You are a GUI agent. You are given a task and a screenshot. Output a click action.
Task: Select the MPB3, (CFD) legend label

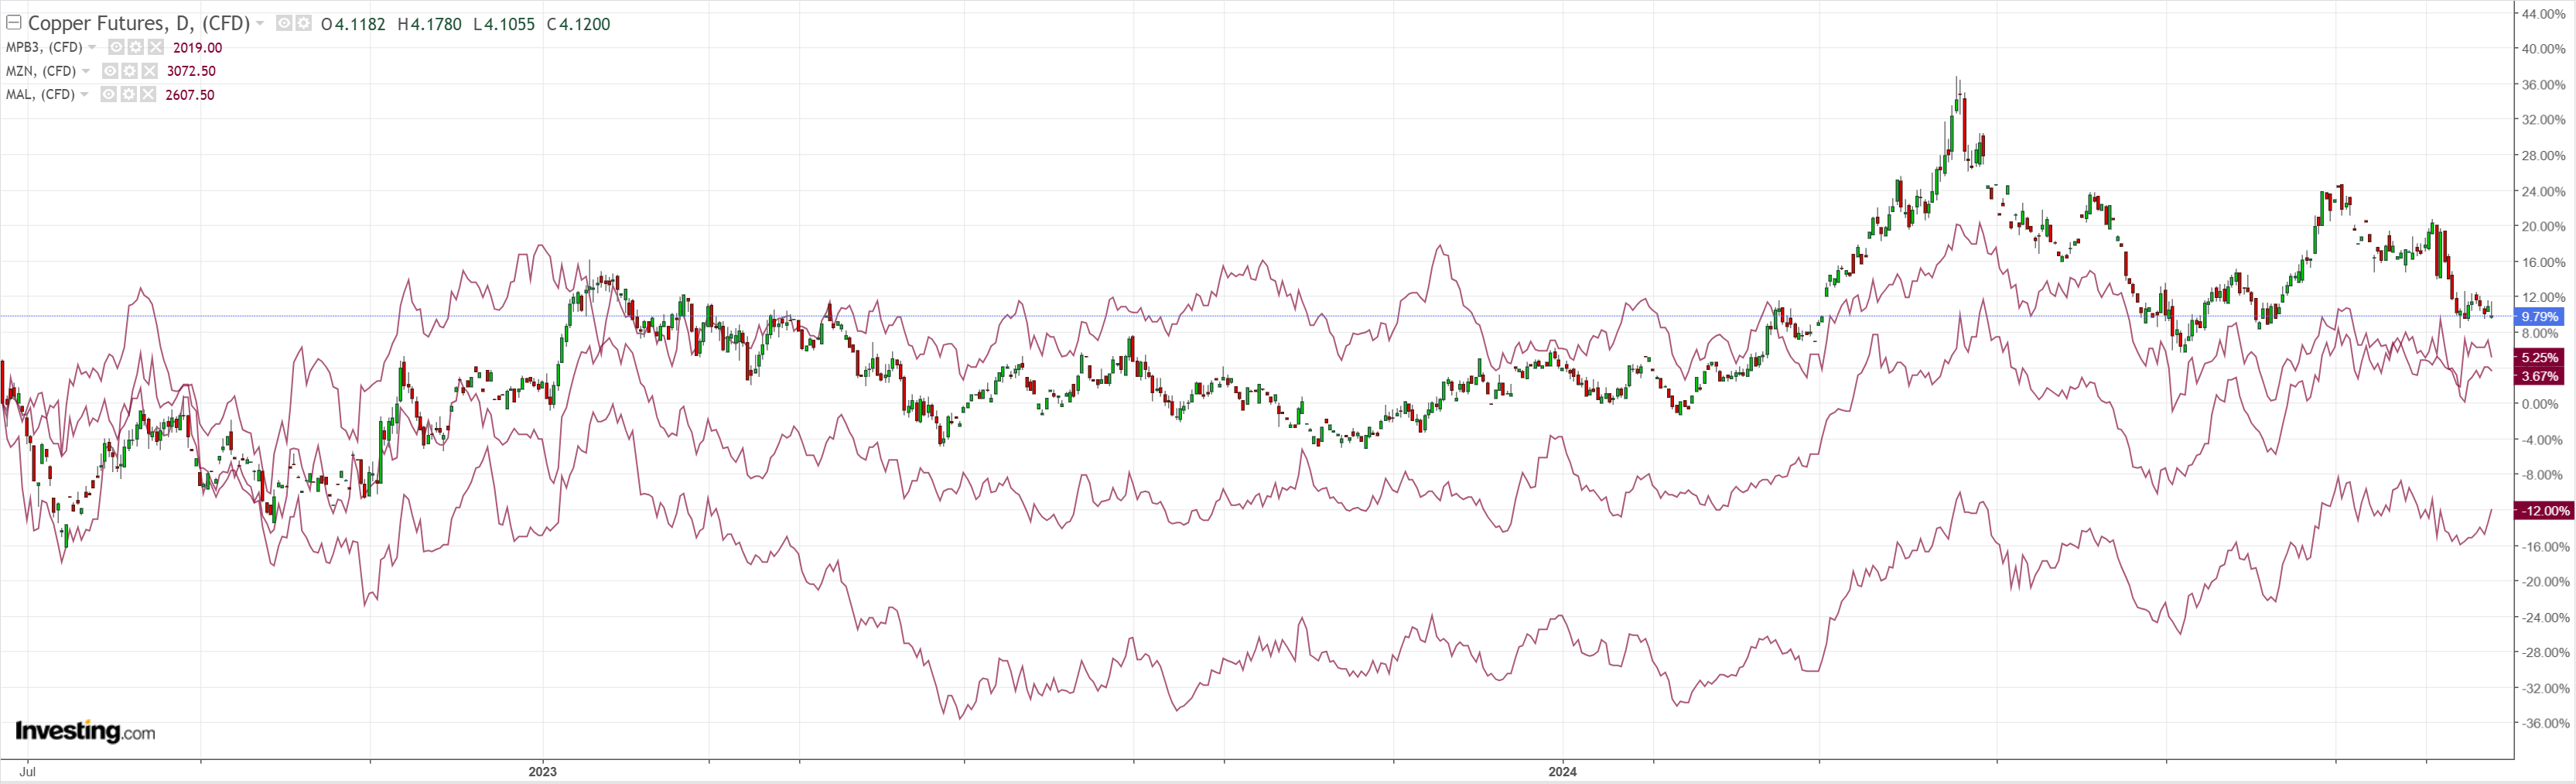(x=45, y=47)
